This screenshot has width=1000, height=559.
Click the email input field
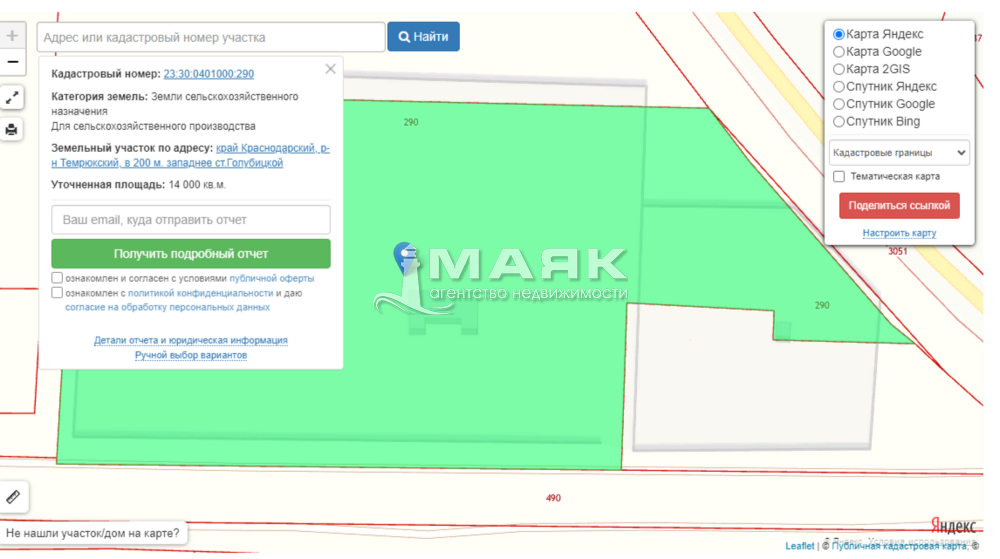coord(191,220)
